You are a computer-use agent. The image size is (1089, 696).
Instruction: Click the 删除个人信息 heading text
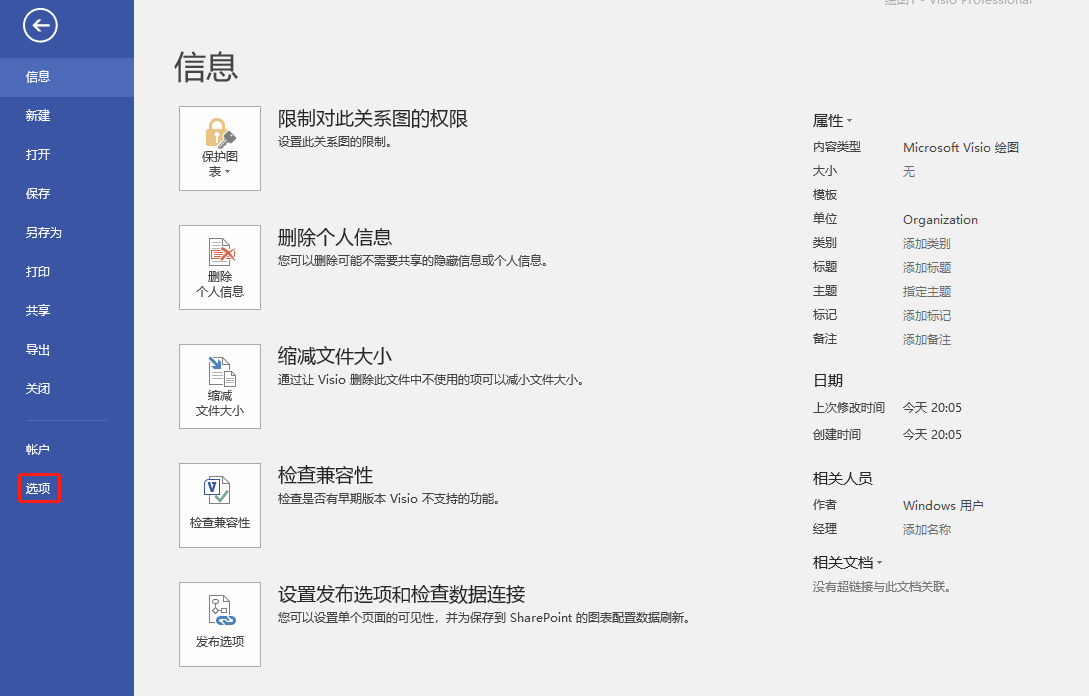click(x=335, y=238)
